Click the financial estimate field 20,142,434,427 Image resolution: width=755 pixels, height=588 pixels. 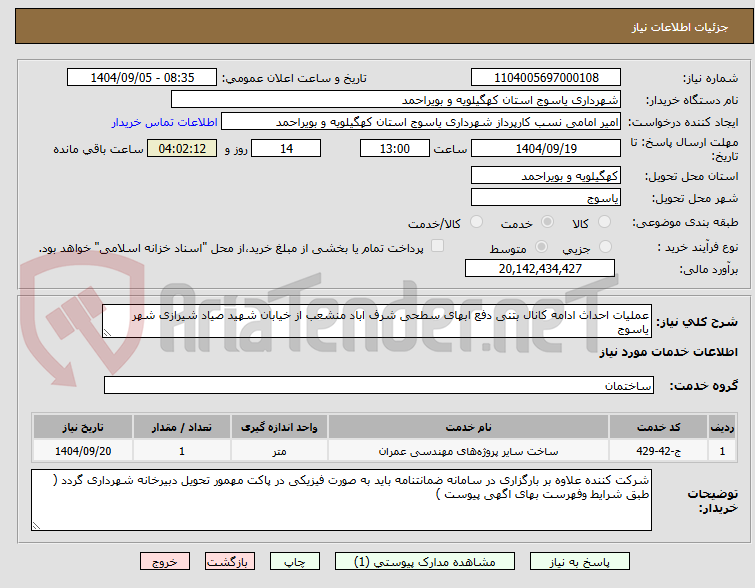(x=540, y=268)
